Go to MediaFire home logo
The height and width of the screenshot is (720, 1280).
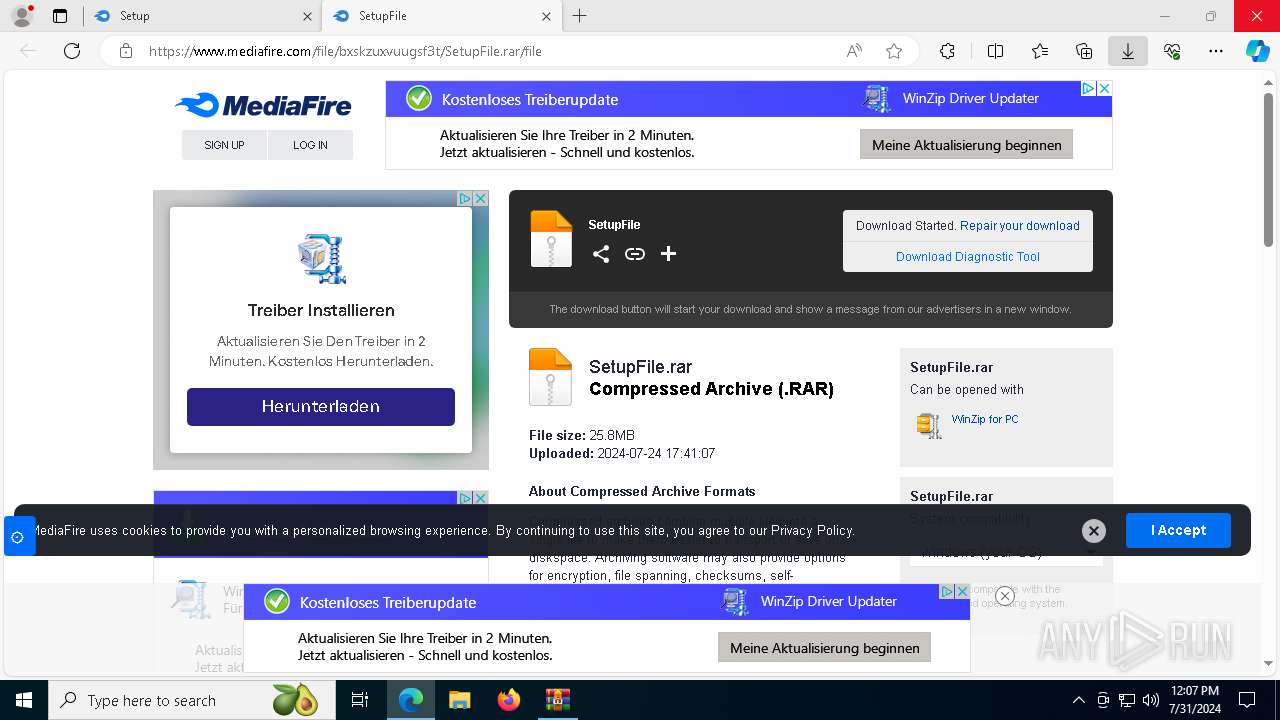[263, 105]
